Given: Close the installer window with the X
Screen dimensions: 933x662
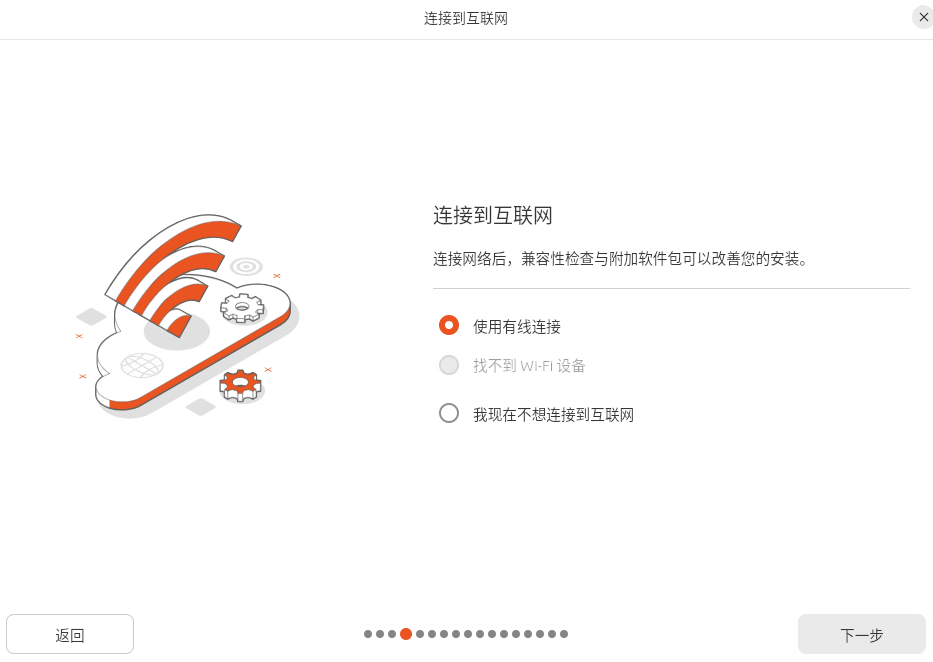Looking at the screenshot, I should (923, 17).
